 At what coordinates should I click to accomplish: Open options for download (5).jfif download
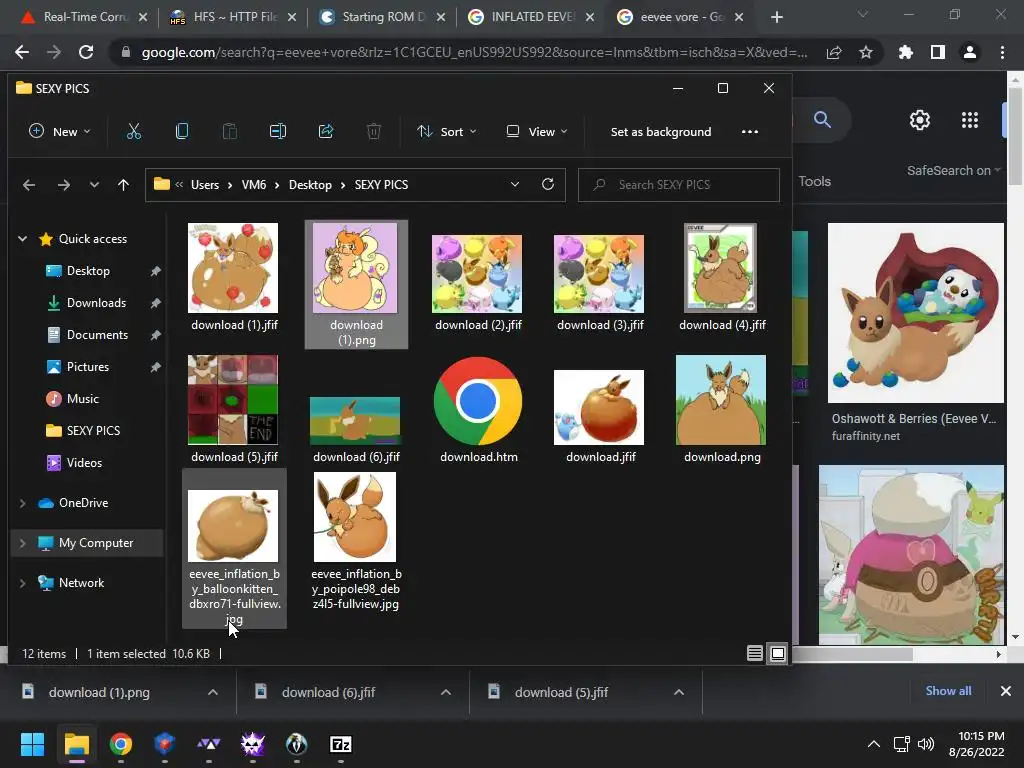[679, 692]
